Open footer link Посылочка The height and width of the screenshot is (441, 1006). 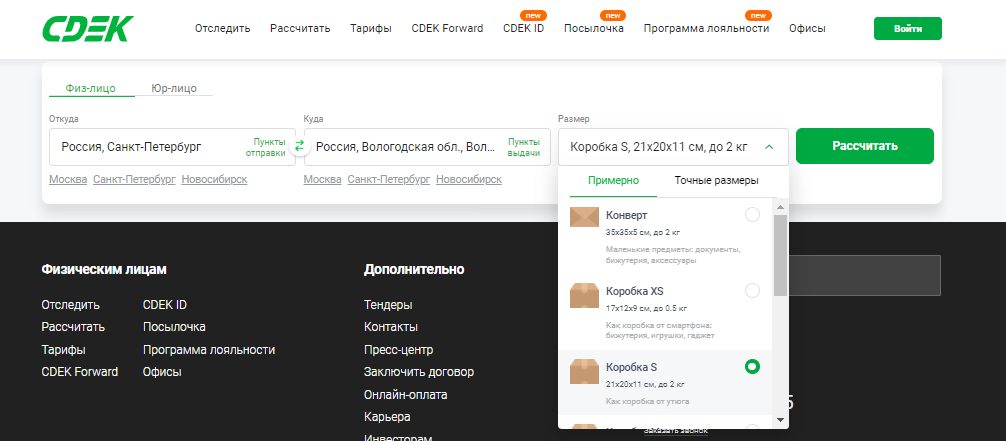[175, 327]
